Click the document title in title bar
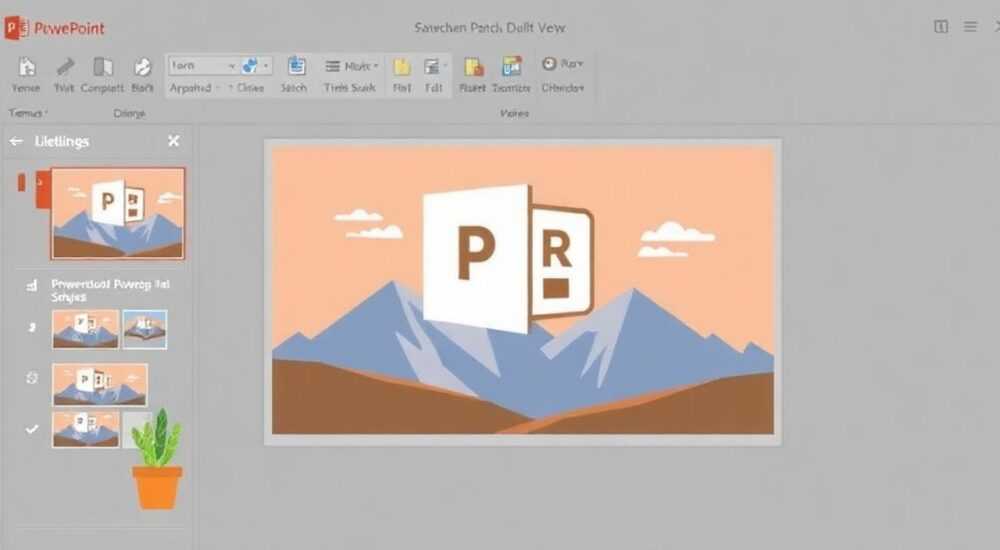The image size is (1000, 550). pos(489,27)
